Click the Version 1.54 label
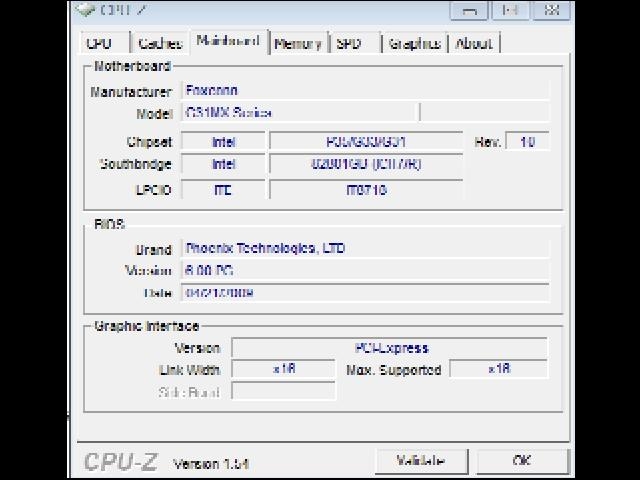Image resolution: width=640 pixels, height=480 pixels. click(211, 464)
